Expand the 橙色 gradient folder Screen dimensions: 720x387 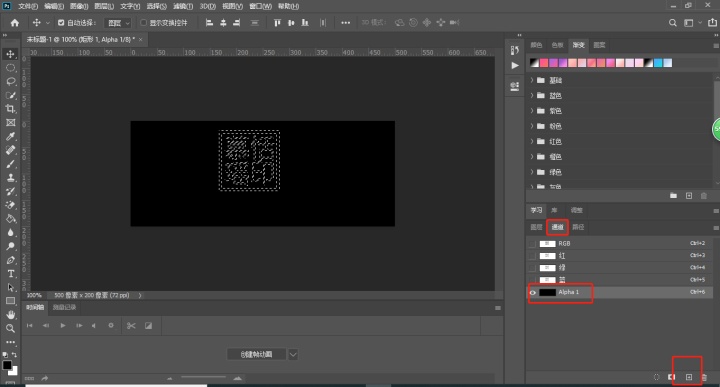click(x=532, y=157)
